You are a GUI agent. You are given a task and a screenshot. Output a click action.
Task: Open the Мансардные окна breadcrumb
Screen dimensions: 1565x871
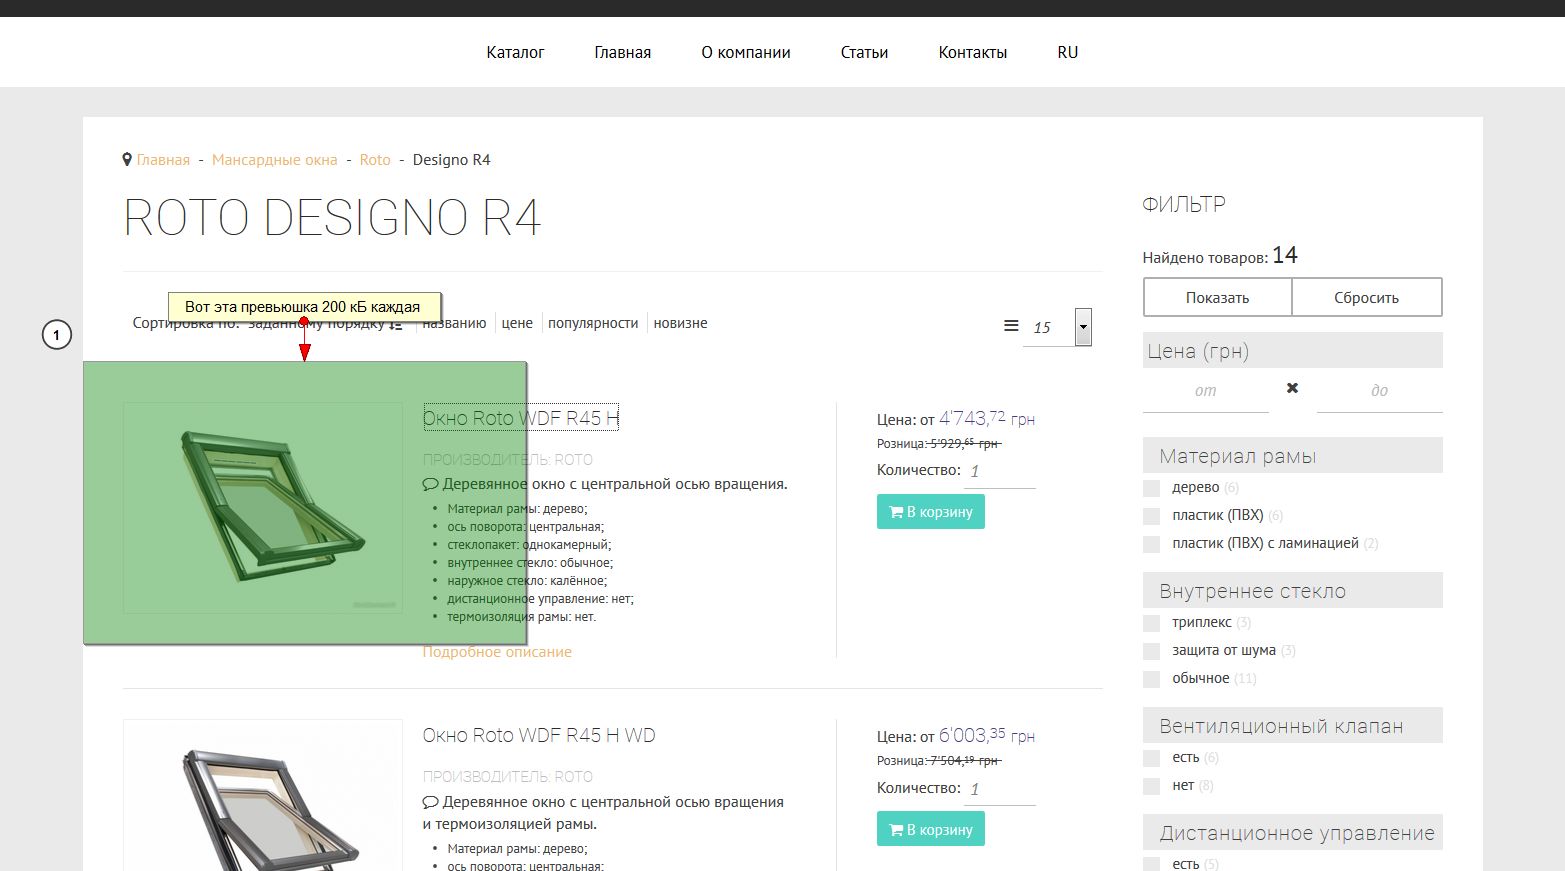[275, 160]
